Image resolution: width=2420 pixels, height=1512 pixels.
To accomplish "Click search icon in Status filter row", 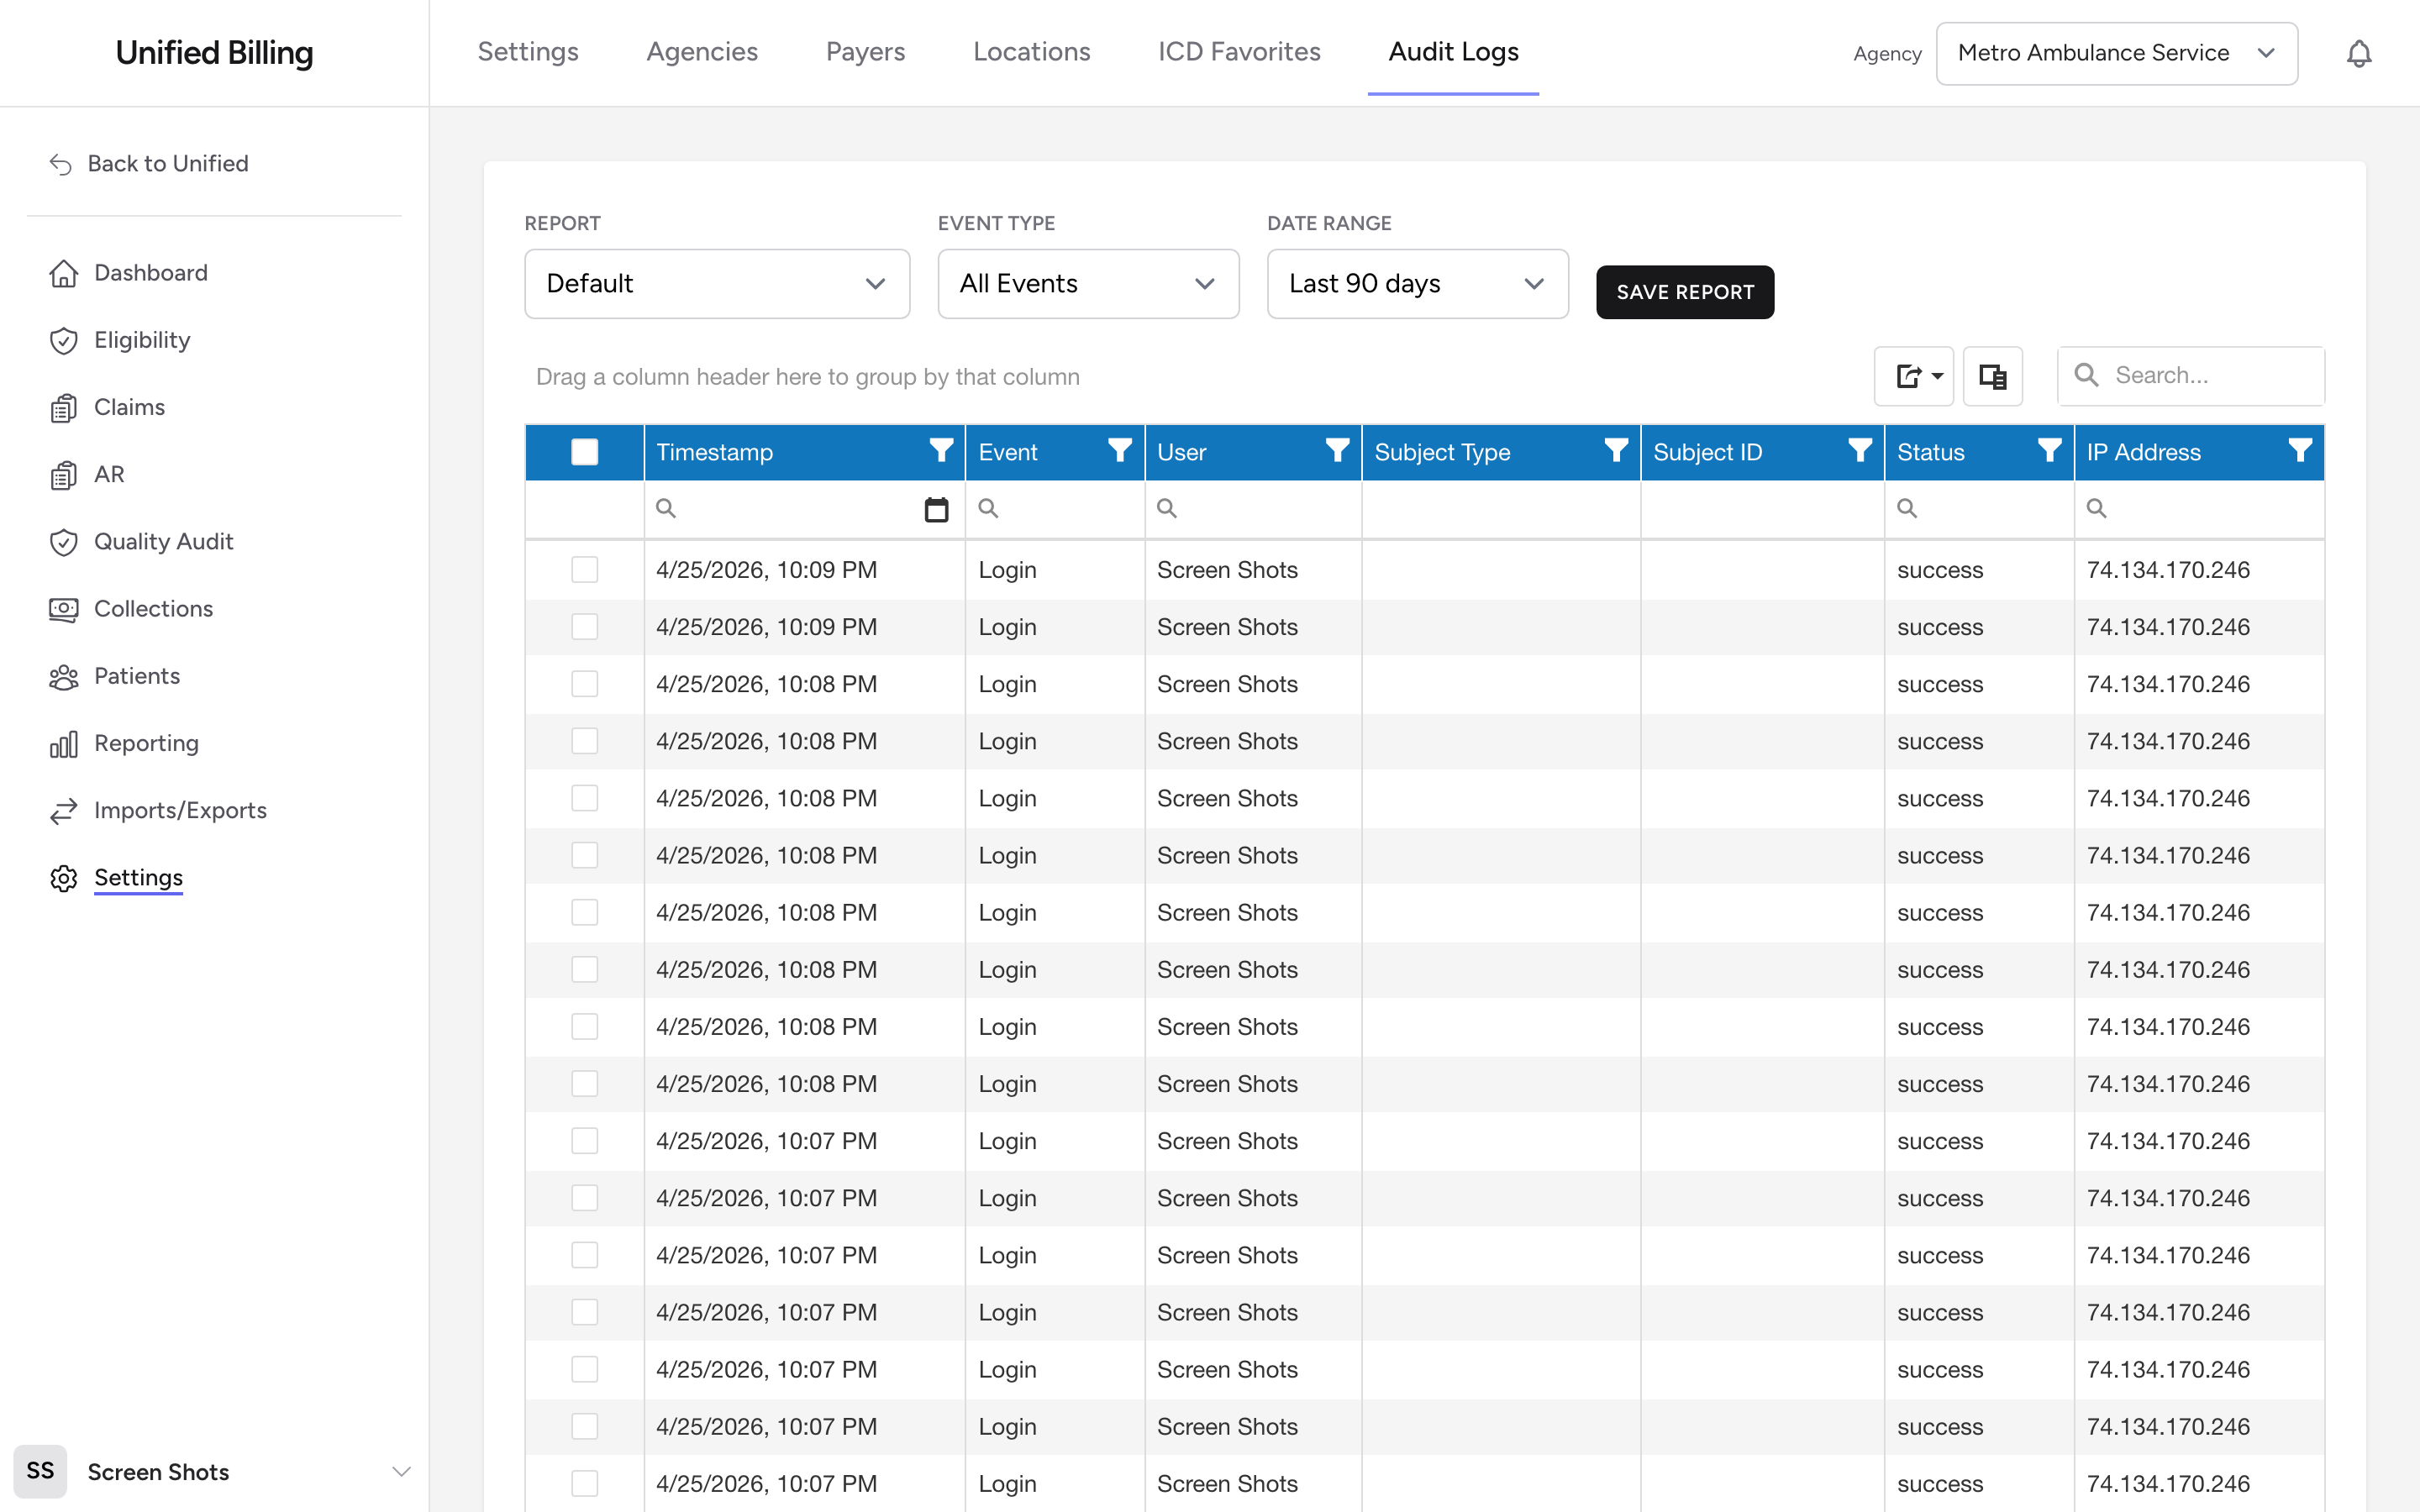I will coord(1907,509).
